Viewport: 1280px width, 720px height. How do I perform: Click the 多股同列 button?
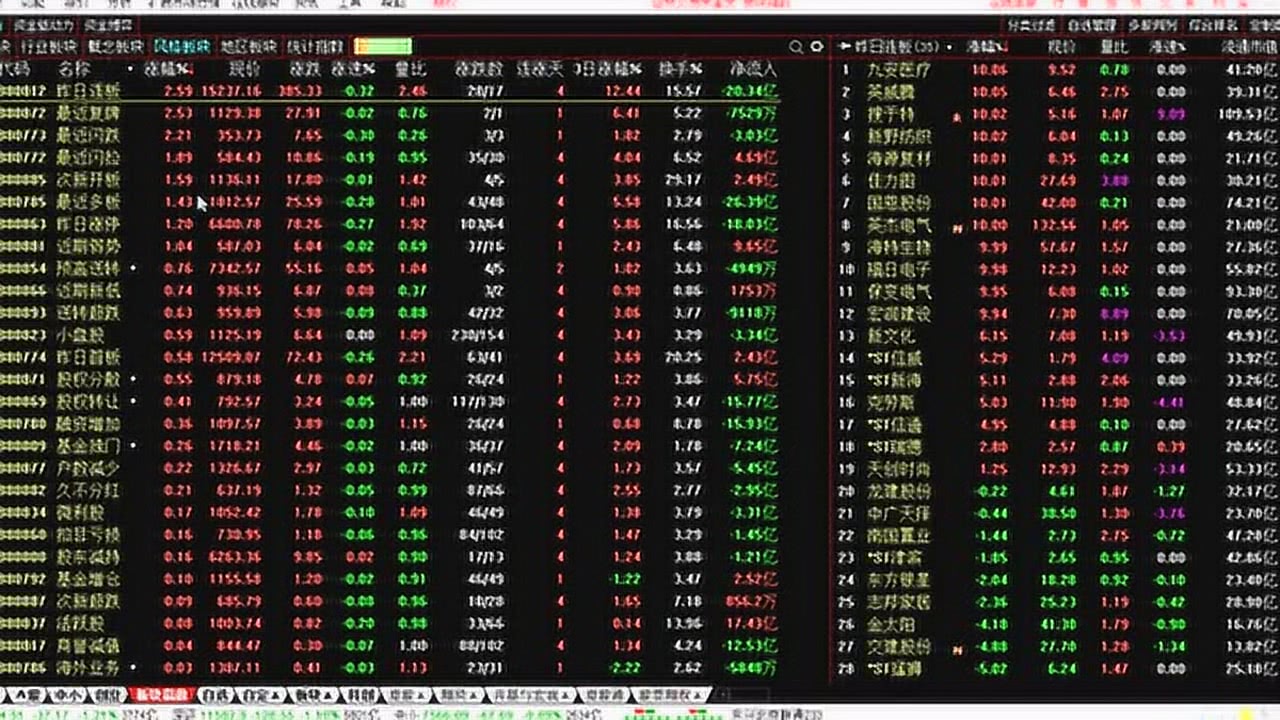[x=1153, y=25]
